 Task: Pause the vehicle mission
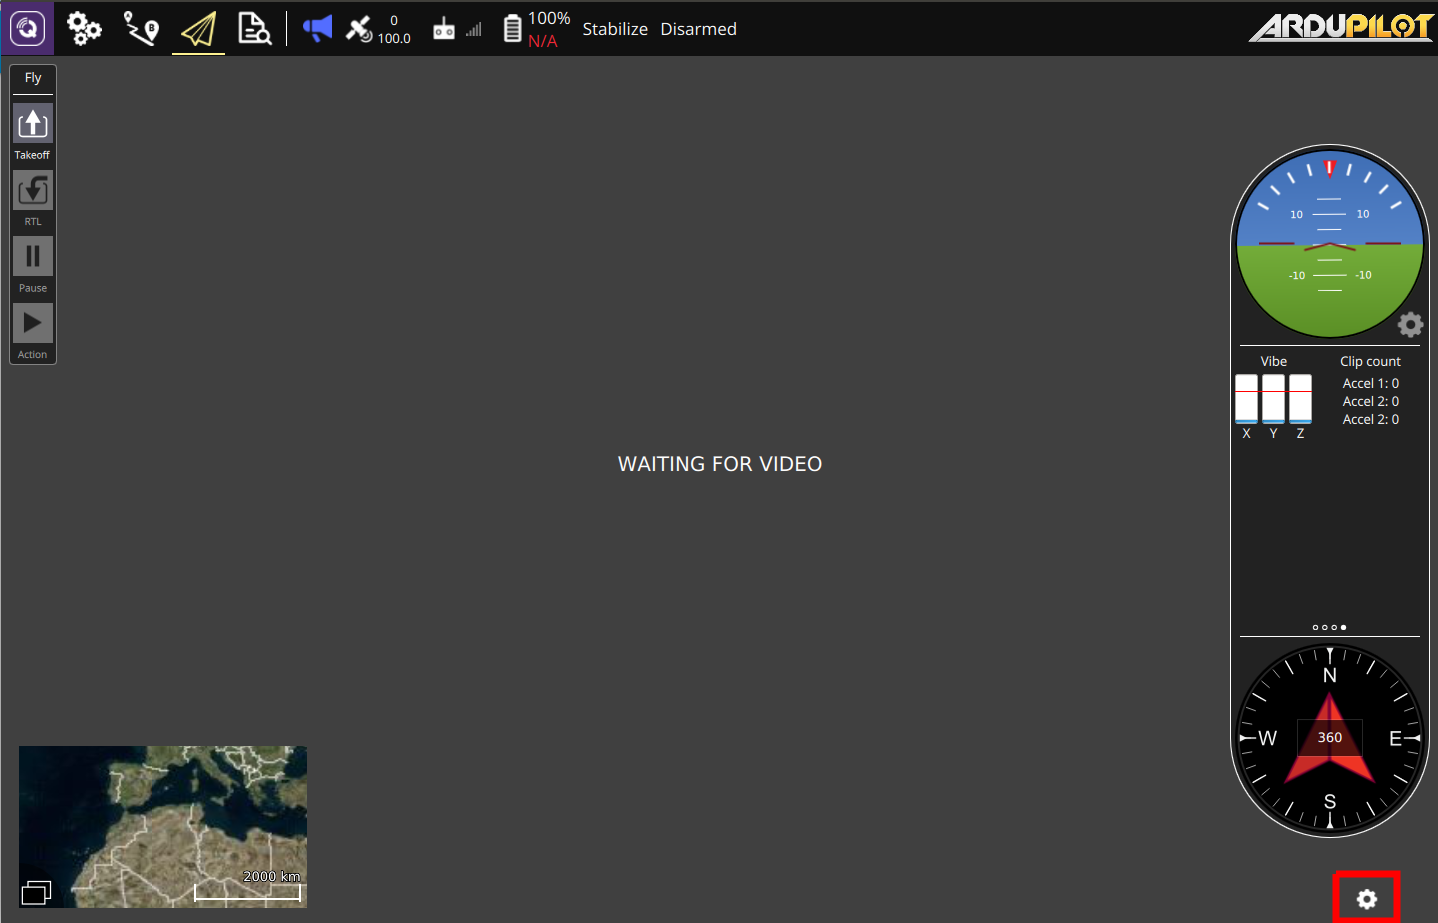click(33, 265)
